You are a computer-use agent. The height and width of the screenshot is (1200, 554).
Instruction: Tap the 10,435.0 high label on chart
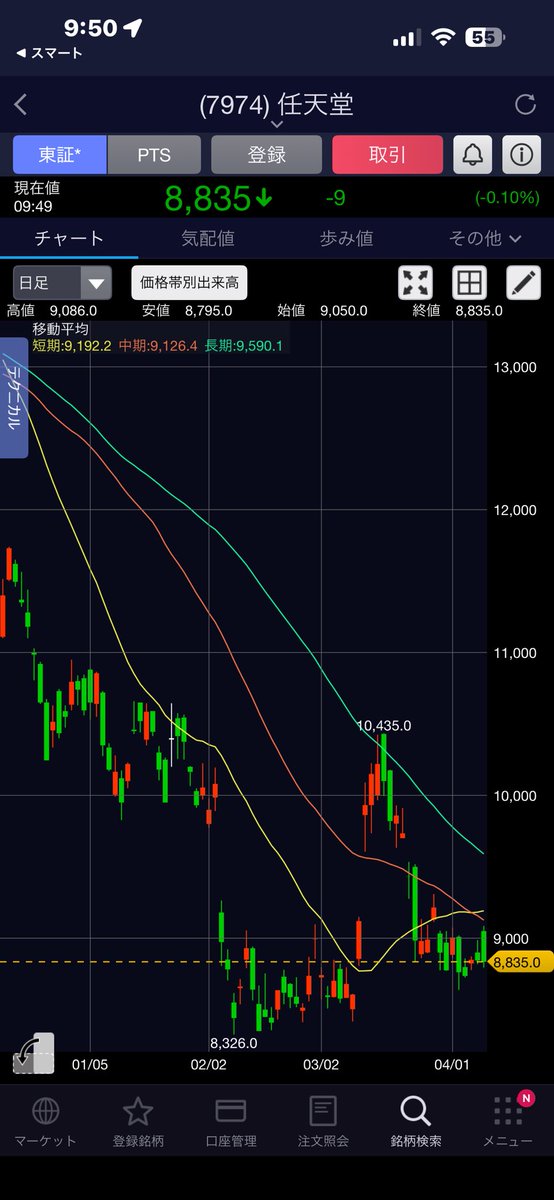click(384, 725)
